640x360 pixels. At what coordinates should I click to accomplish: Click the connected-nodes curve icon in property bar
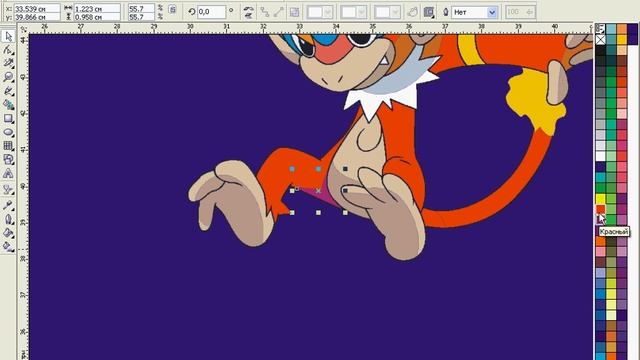[x=265, y=12]
